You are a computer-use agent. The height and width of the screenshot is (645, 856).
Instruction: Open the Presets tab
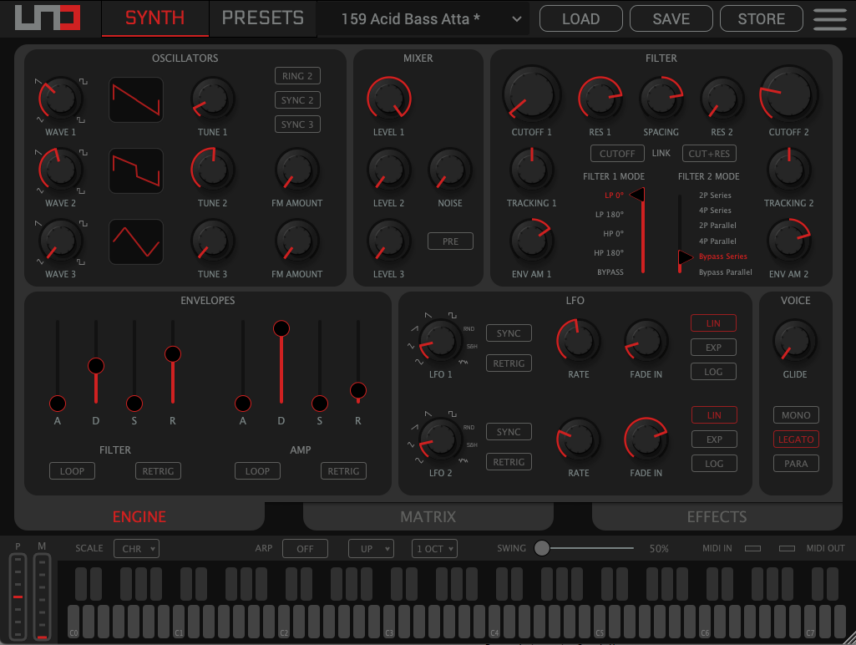[262, 18]
